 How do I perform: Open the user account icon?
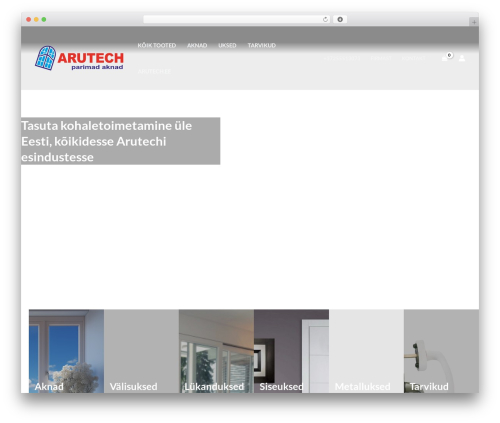click(x=462, y=58)
